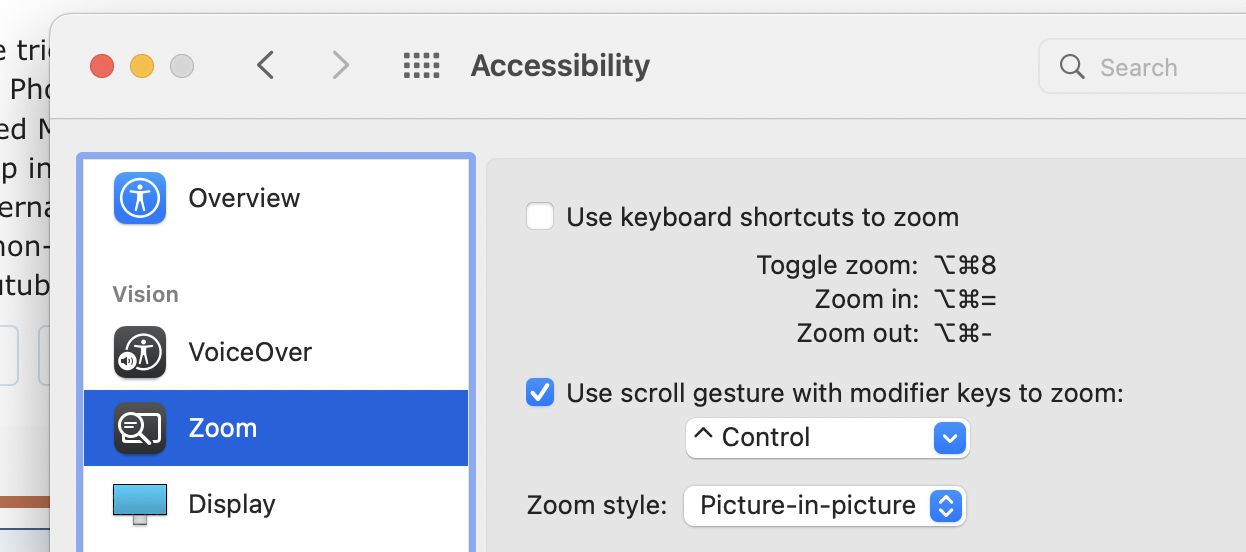Click the Accessibility window title

pyautogui.click(x=560, y=66)
